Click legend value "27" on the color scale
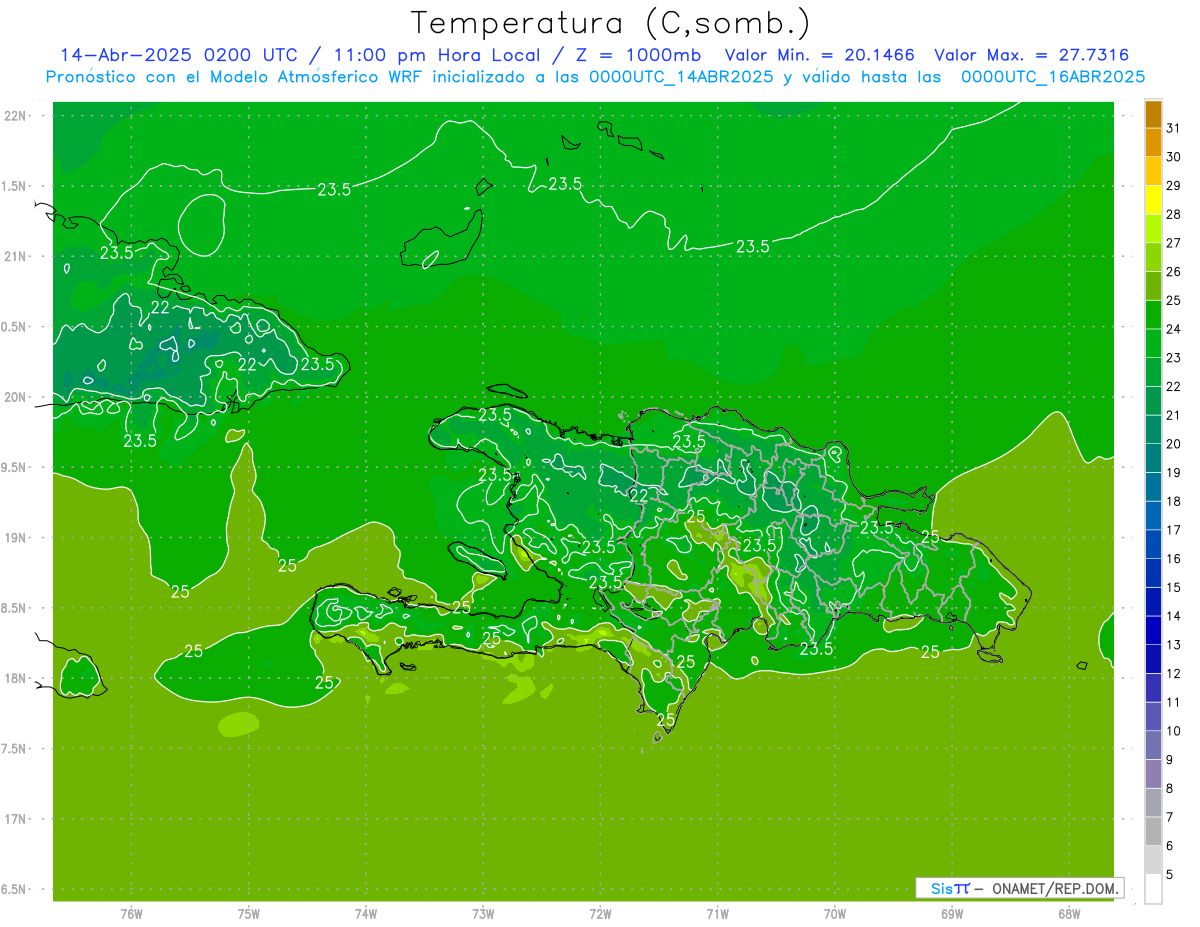 (x=1174, y=243)
